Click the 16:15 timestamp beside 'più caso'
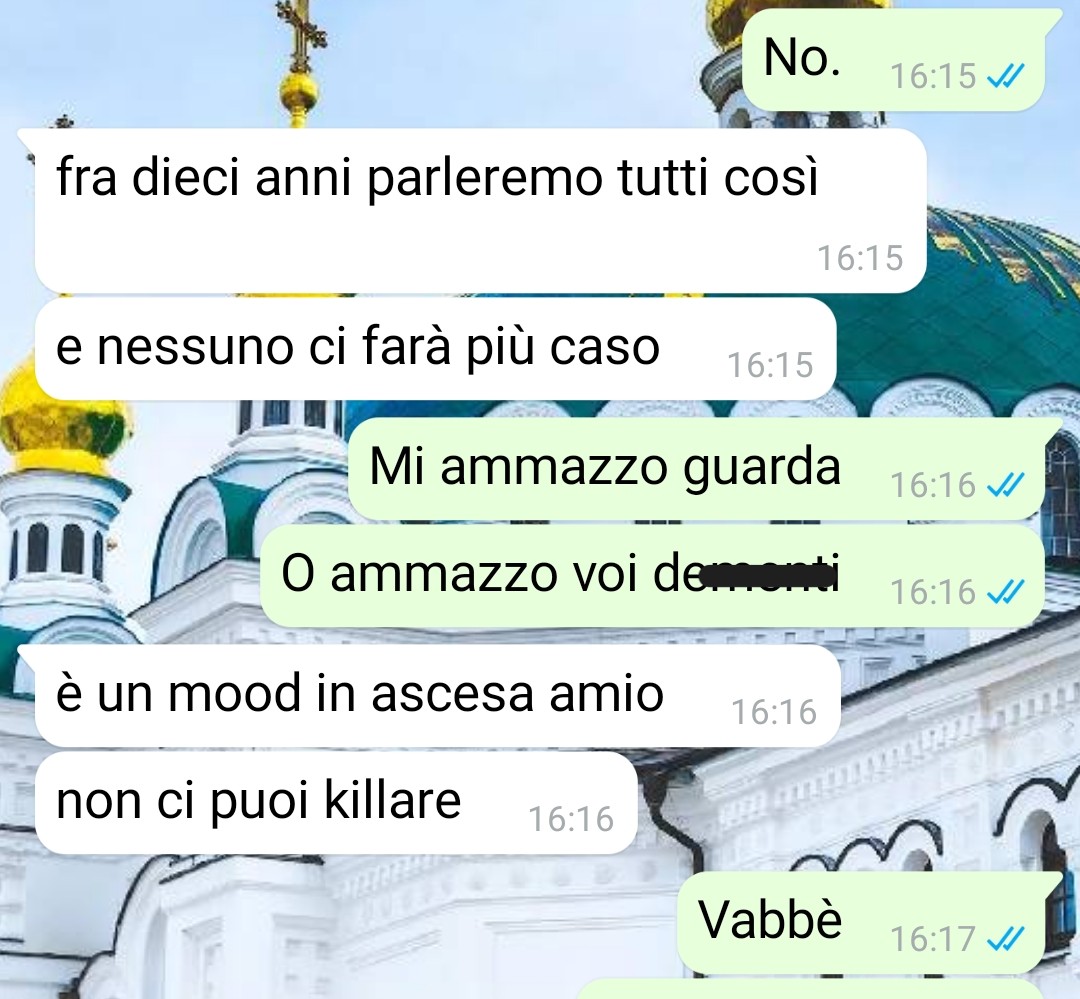This screenshot has width=1080, height=999. click(x=770, y=365)
